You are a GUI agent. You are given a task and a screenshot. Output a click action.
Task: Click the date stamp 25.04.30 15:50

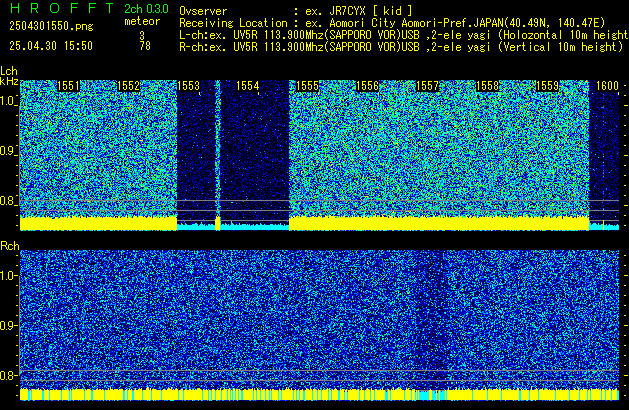51,46
